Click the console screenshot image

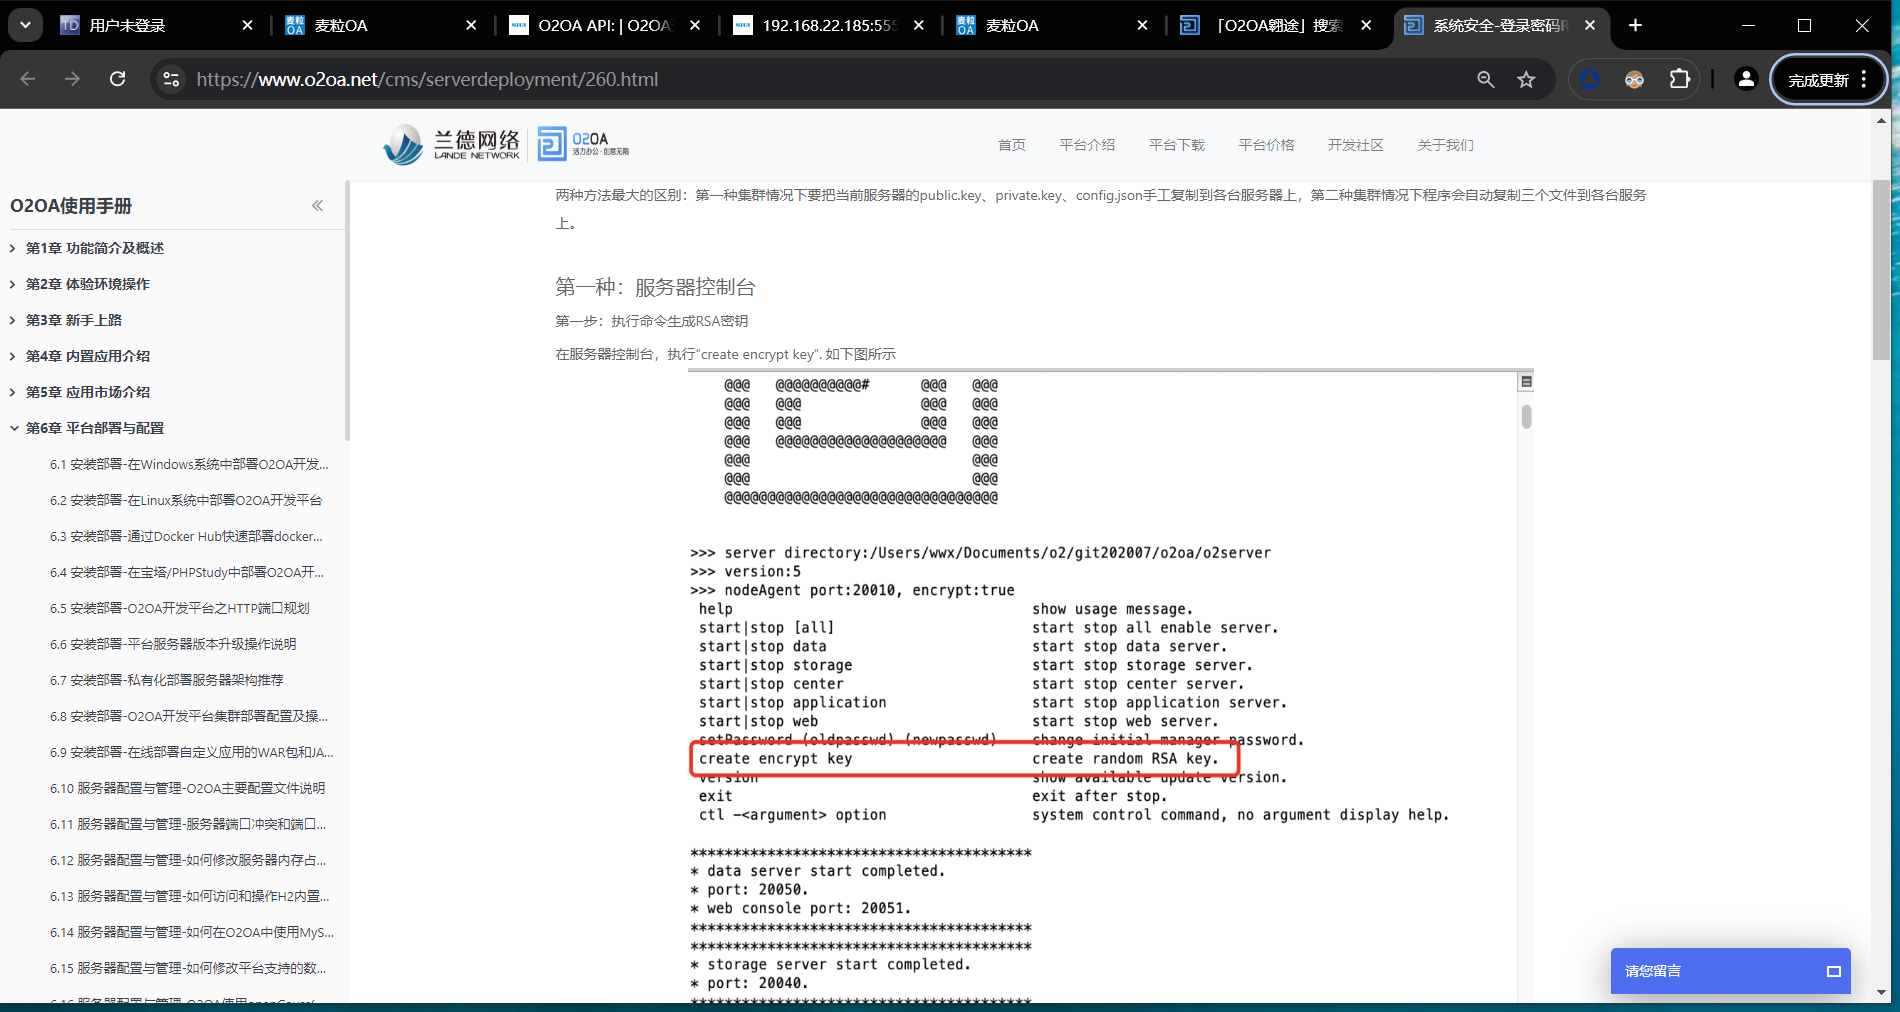(1110, 686)
